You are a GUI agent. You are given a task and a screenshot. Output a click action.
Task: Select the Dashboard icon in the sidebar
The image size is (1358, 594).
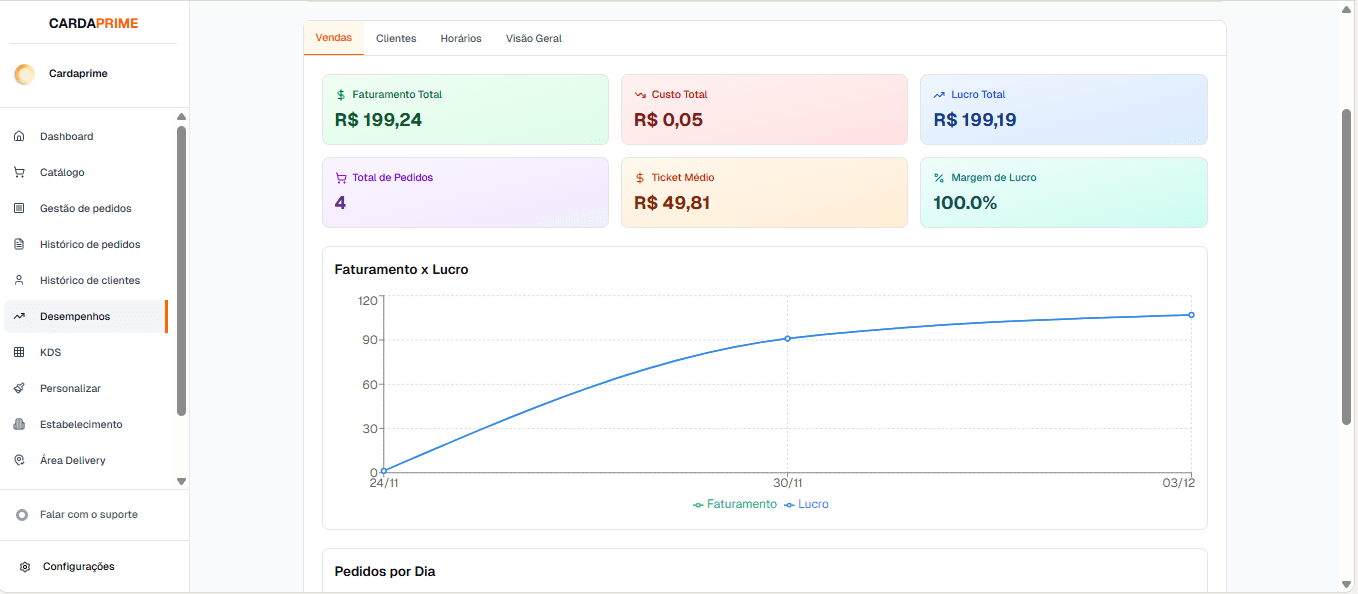(x=19, y=136)
